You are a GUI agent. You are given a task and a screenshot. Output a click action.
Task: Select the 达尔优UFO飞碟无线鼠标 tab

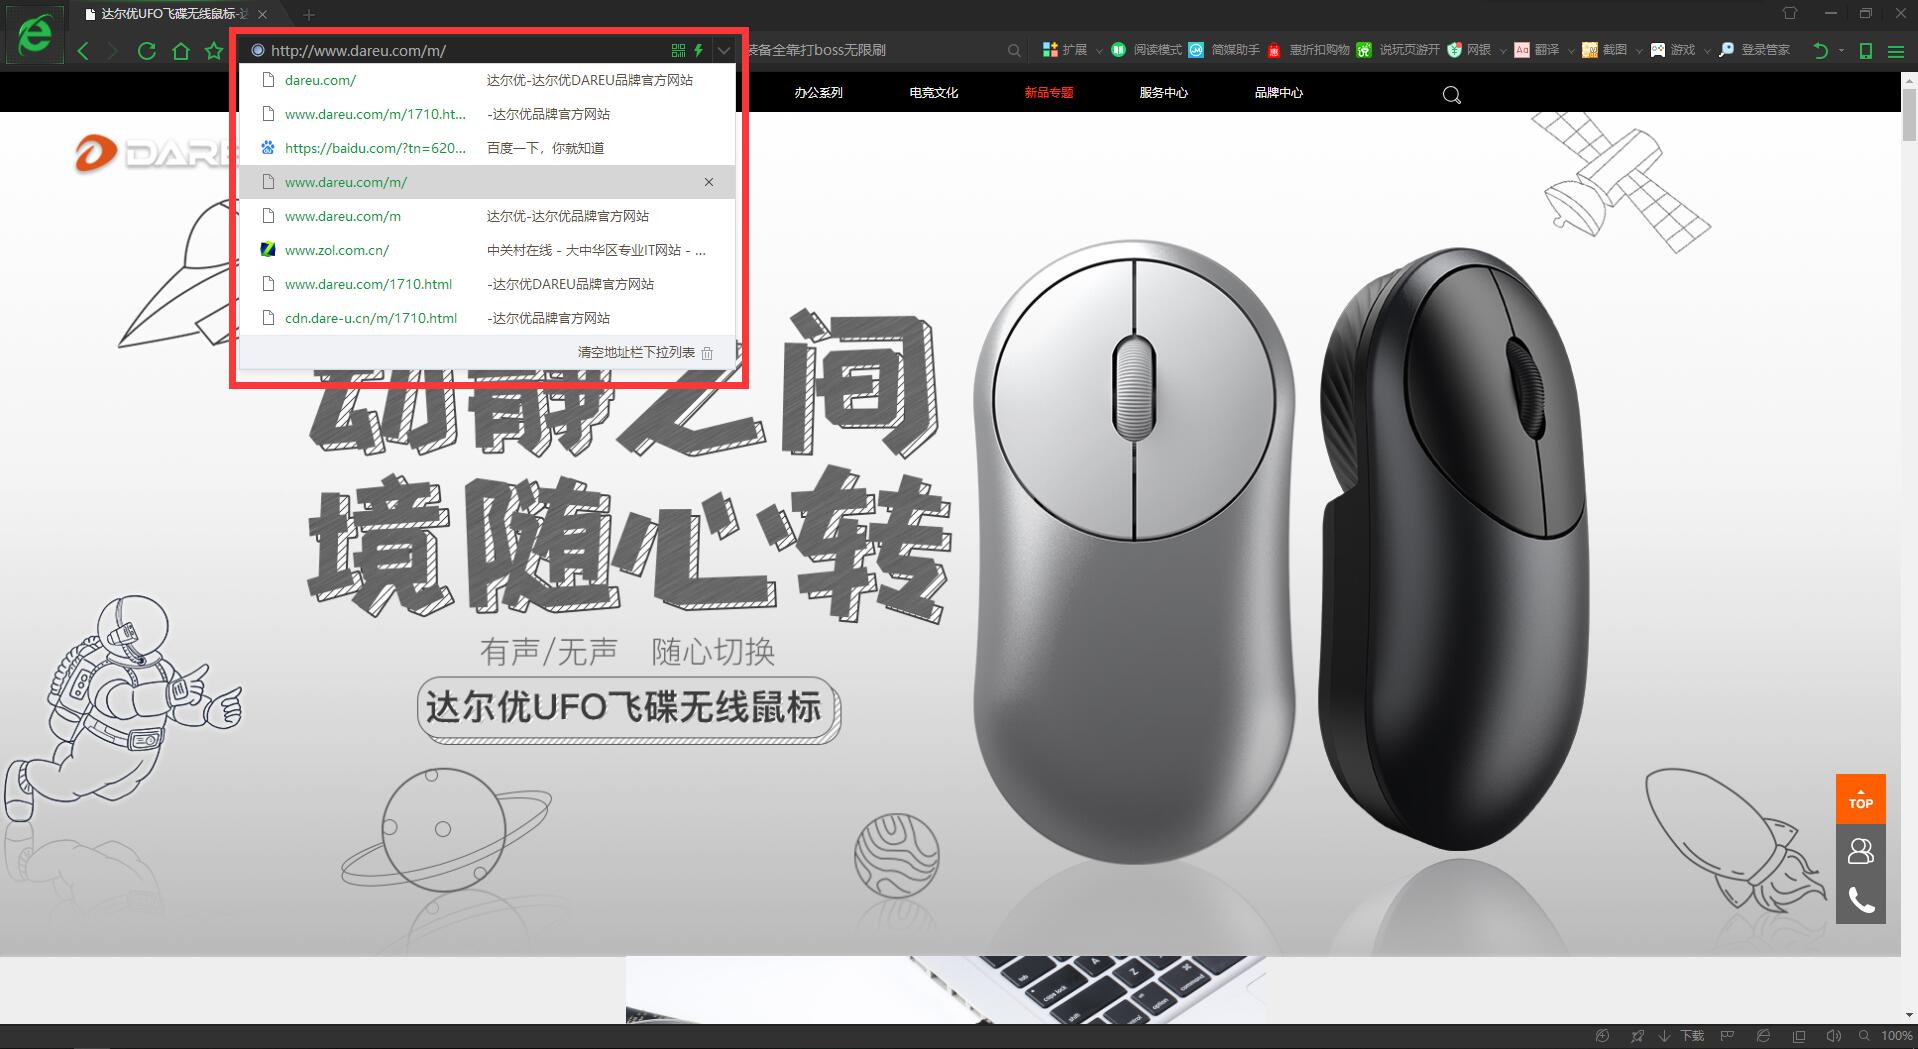[174, 14]
